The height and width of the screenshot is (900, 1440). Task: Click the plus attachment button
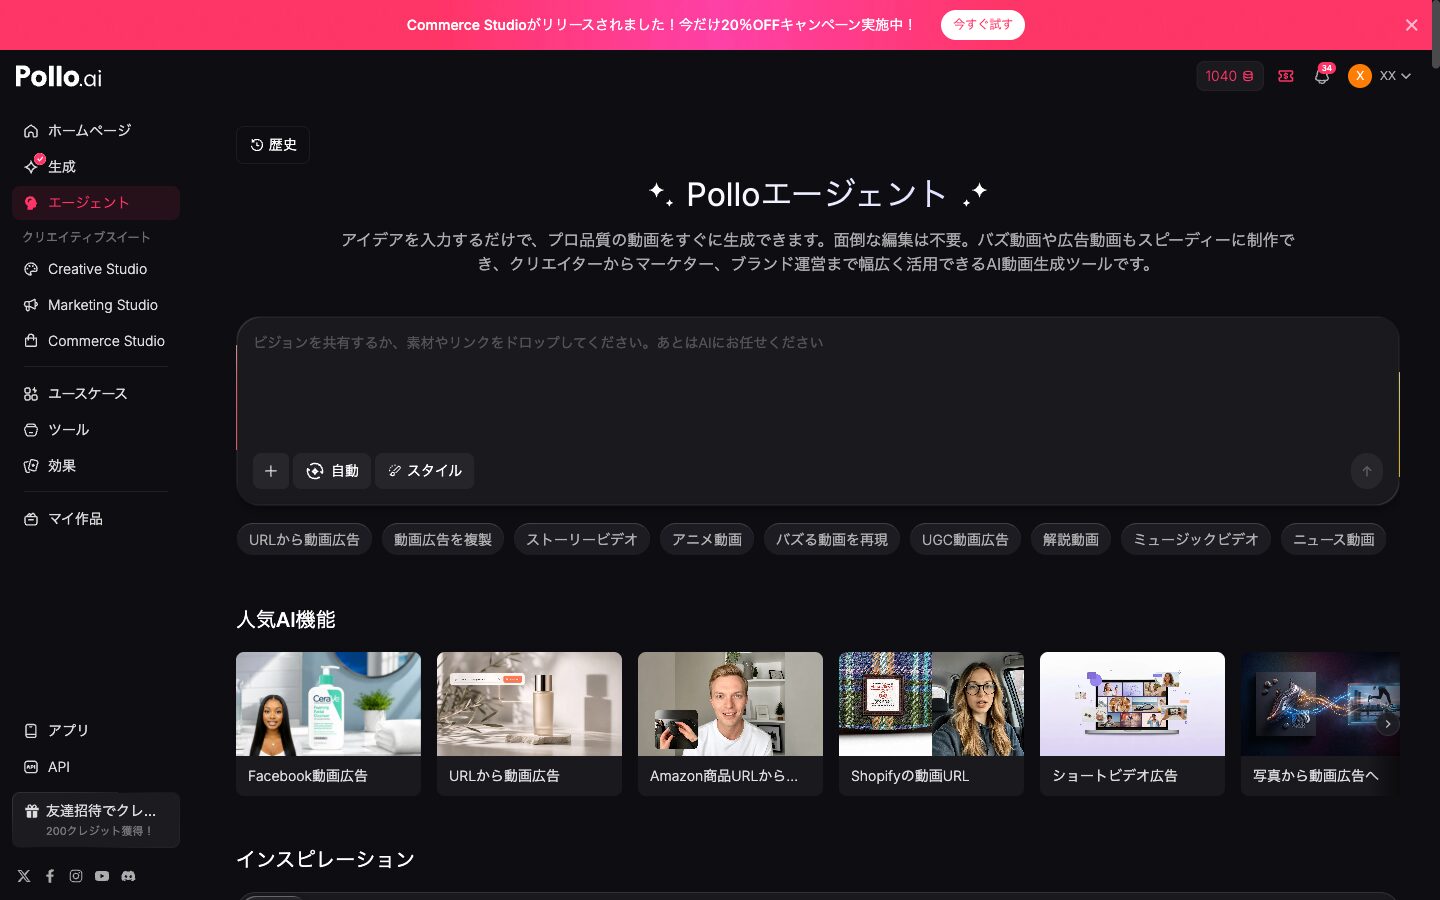coord(271,471)
